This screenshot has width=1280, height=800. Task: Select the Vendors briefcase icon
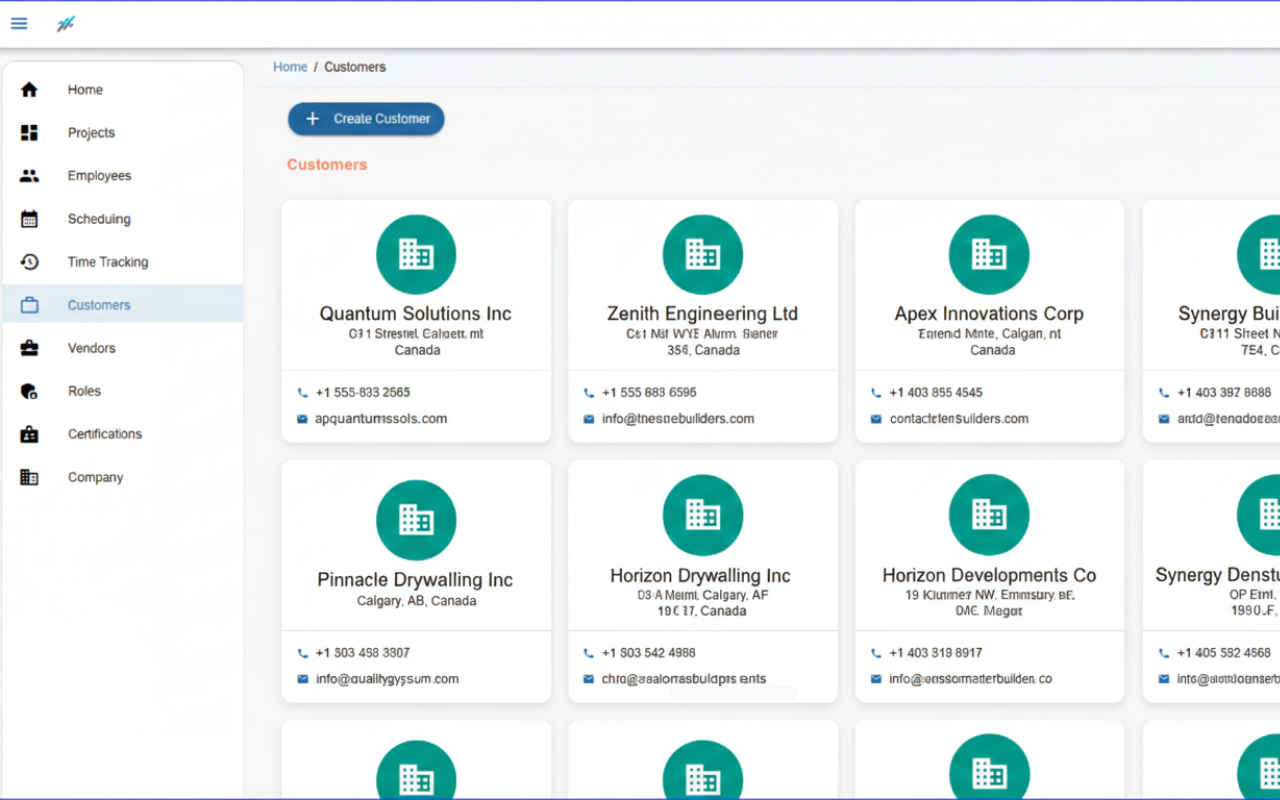(x=29, y=347)
